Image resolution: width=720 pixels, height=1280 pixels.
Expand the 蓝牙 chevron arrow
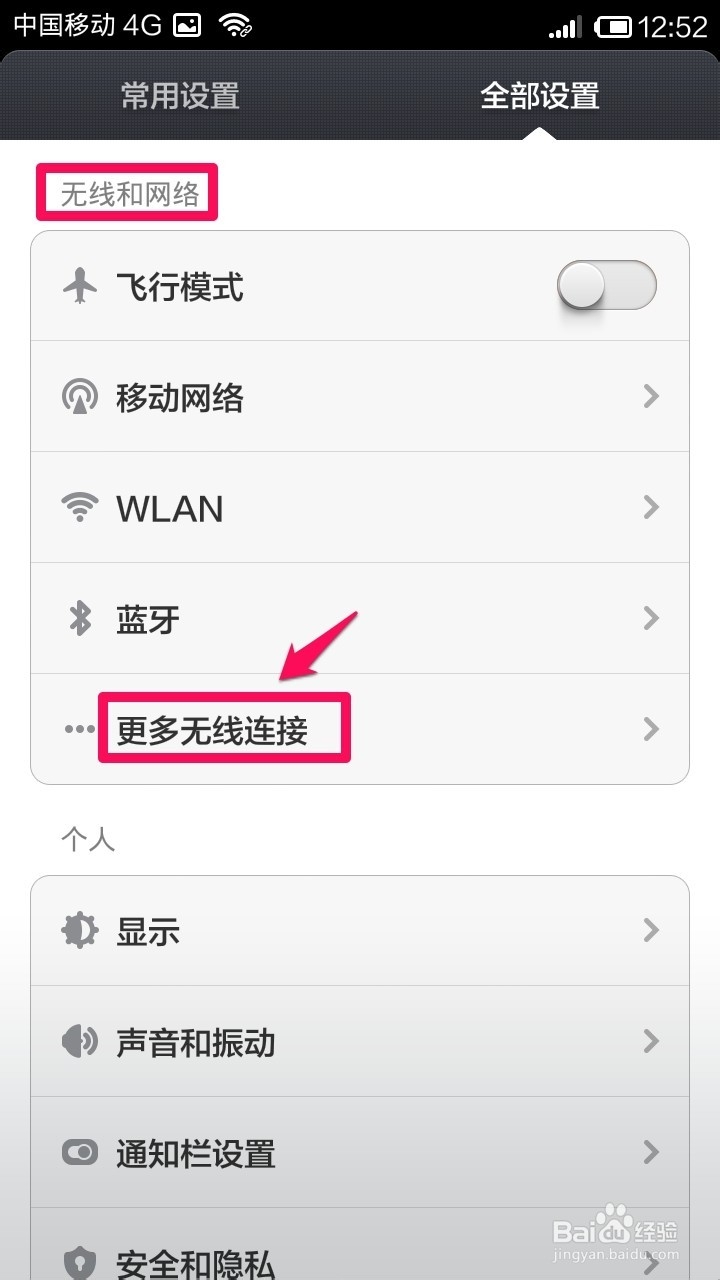click(x=651, y=619)
